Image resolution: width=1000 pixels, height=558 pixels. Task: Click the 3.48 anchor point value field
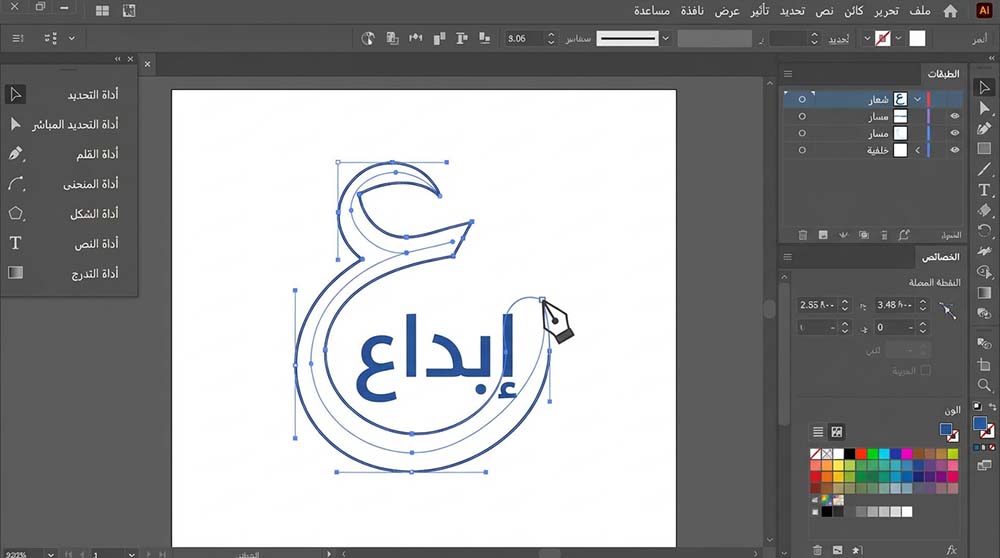(x=895, y=305)
